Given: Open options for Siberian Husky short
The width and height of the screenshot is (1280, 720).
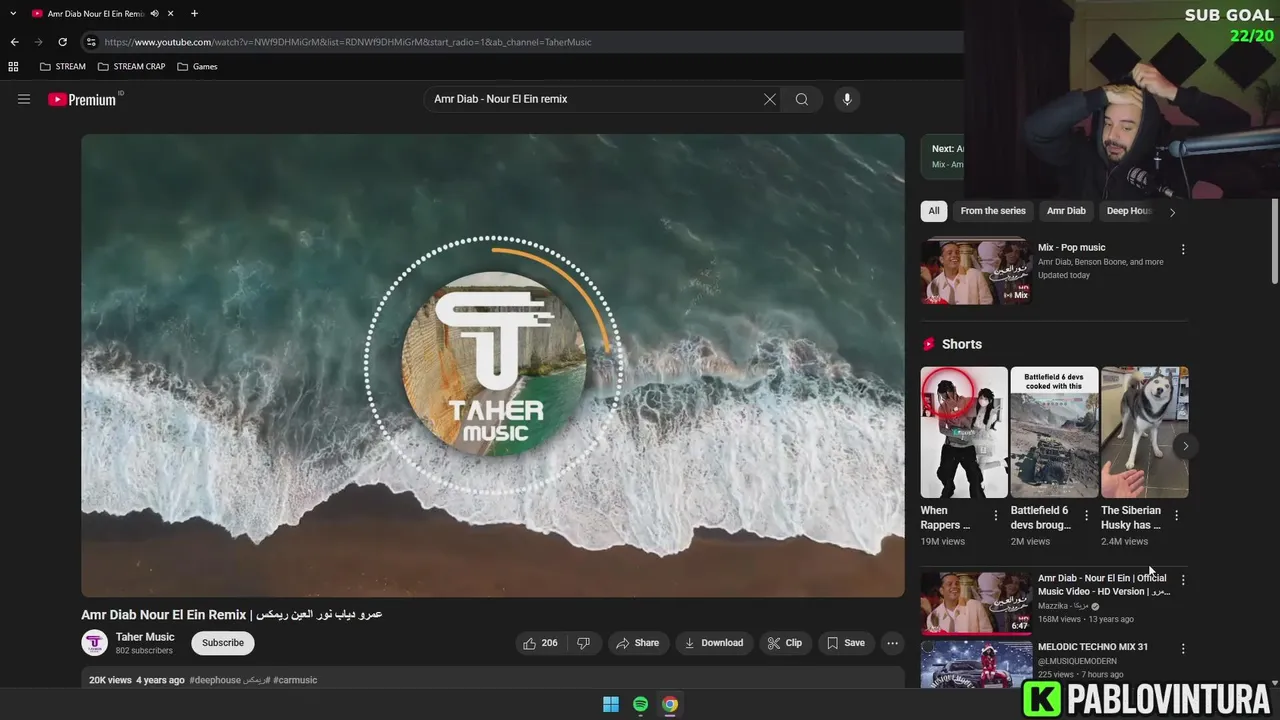Looking at the screenshot, I should point(1176,516).
